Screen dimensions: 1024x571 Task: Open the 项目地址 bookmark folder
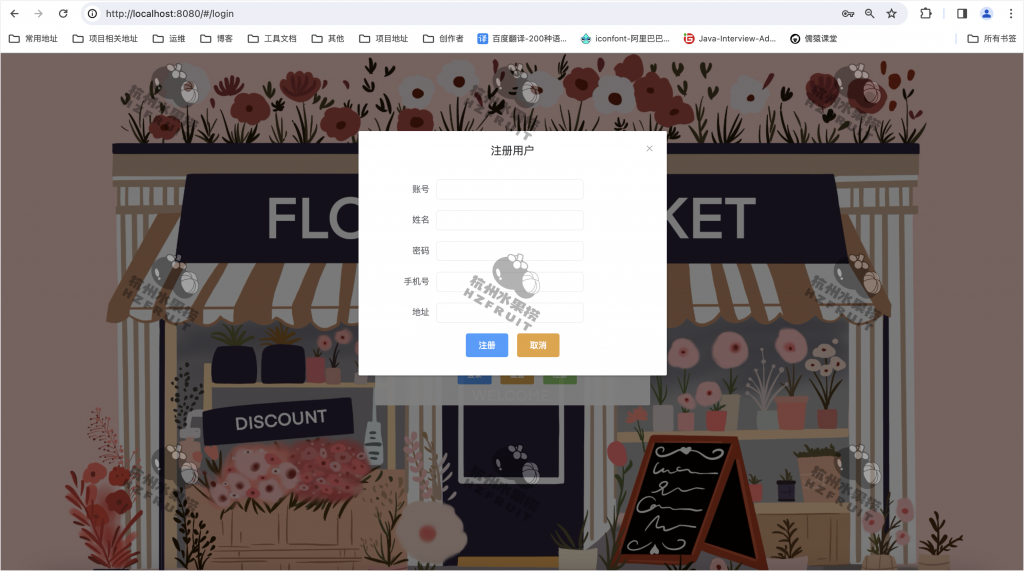383,39
